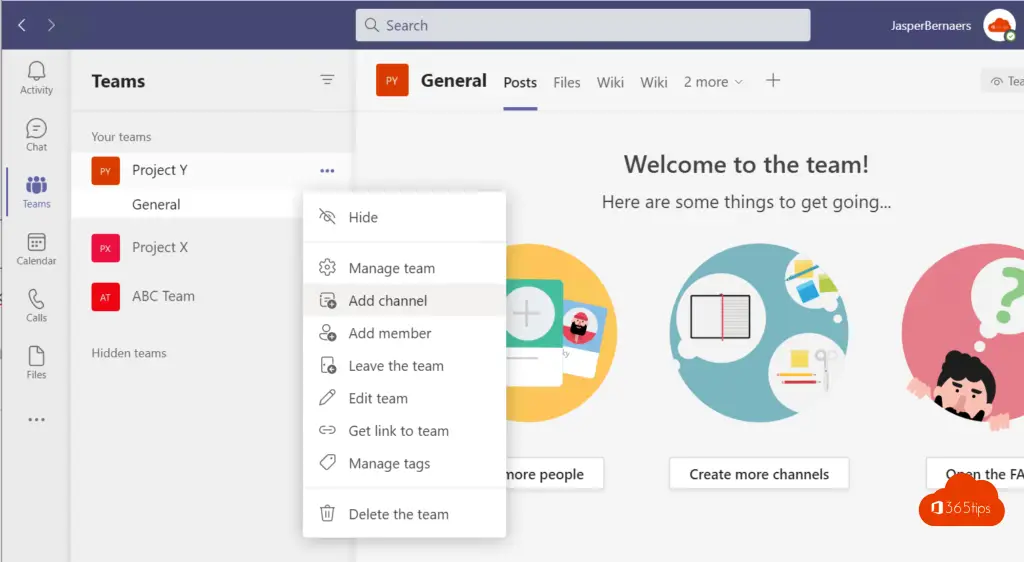Choose Add channel from context menu

387,301
